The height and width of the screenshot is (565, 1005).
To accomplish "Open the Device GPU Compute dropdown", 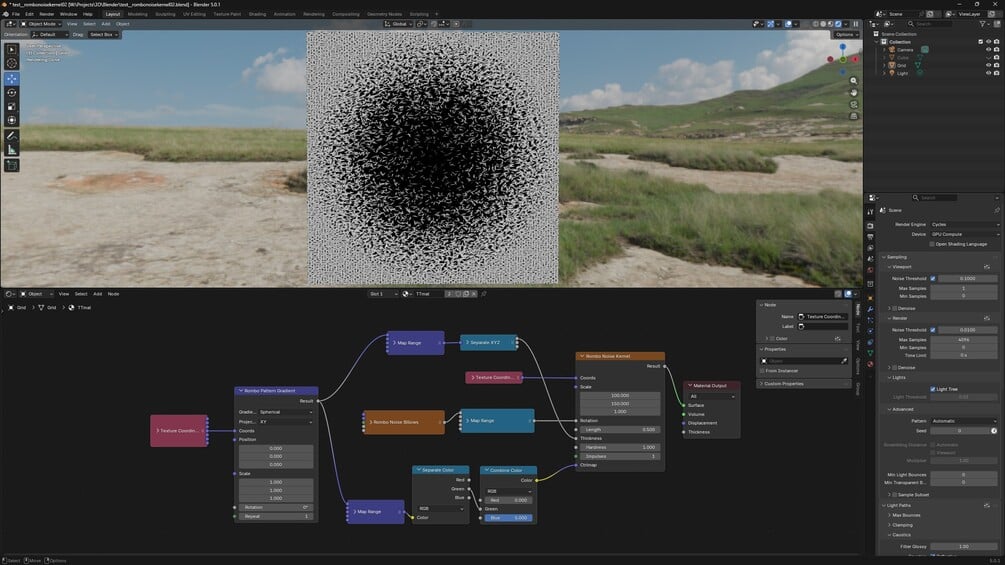I will (965, 234).
